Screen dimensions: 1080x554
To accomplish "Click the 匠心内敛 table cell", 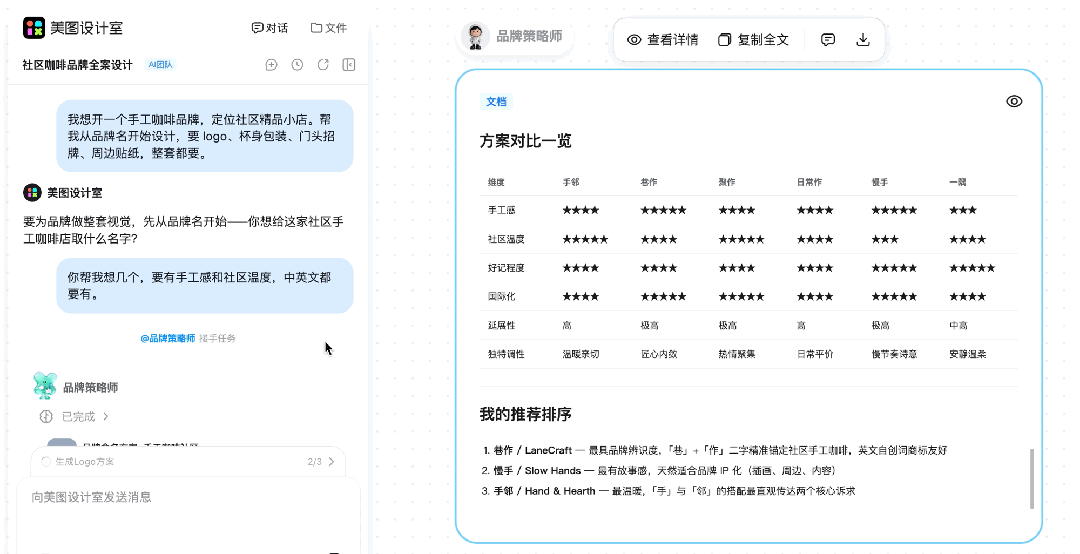I will coord(659,354).
